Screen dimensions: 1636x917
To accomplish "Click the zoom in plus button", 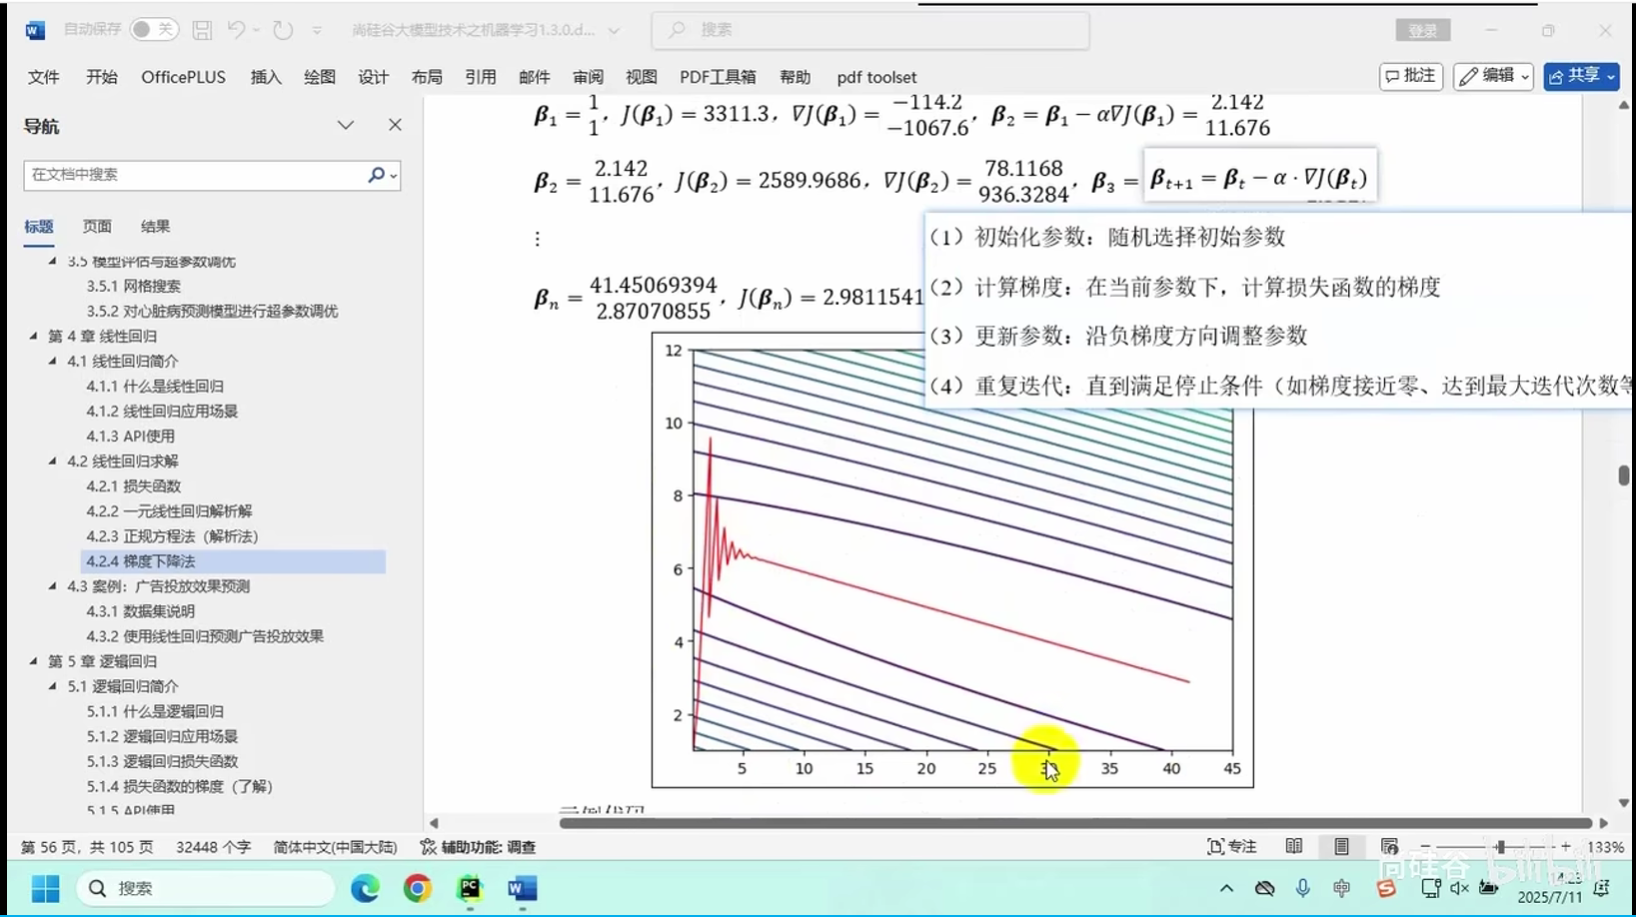I will click(x=1565, y=847).
